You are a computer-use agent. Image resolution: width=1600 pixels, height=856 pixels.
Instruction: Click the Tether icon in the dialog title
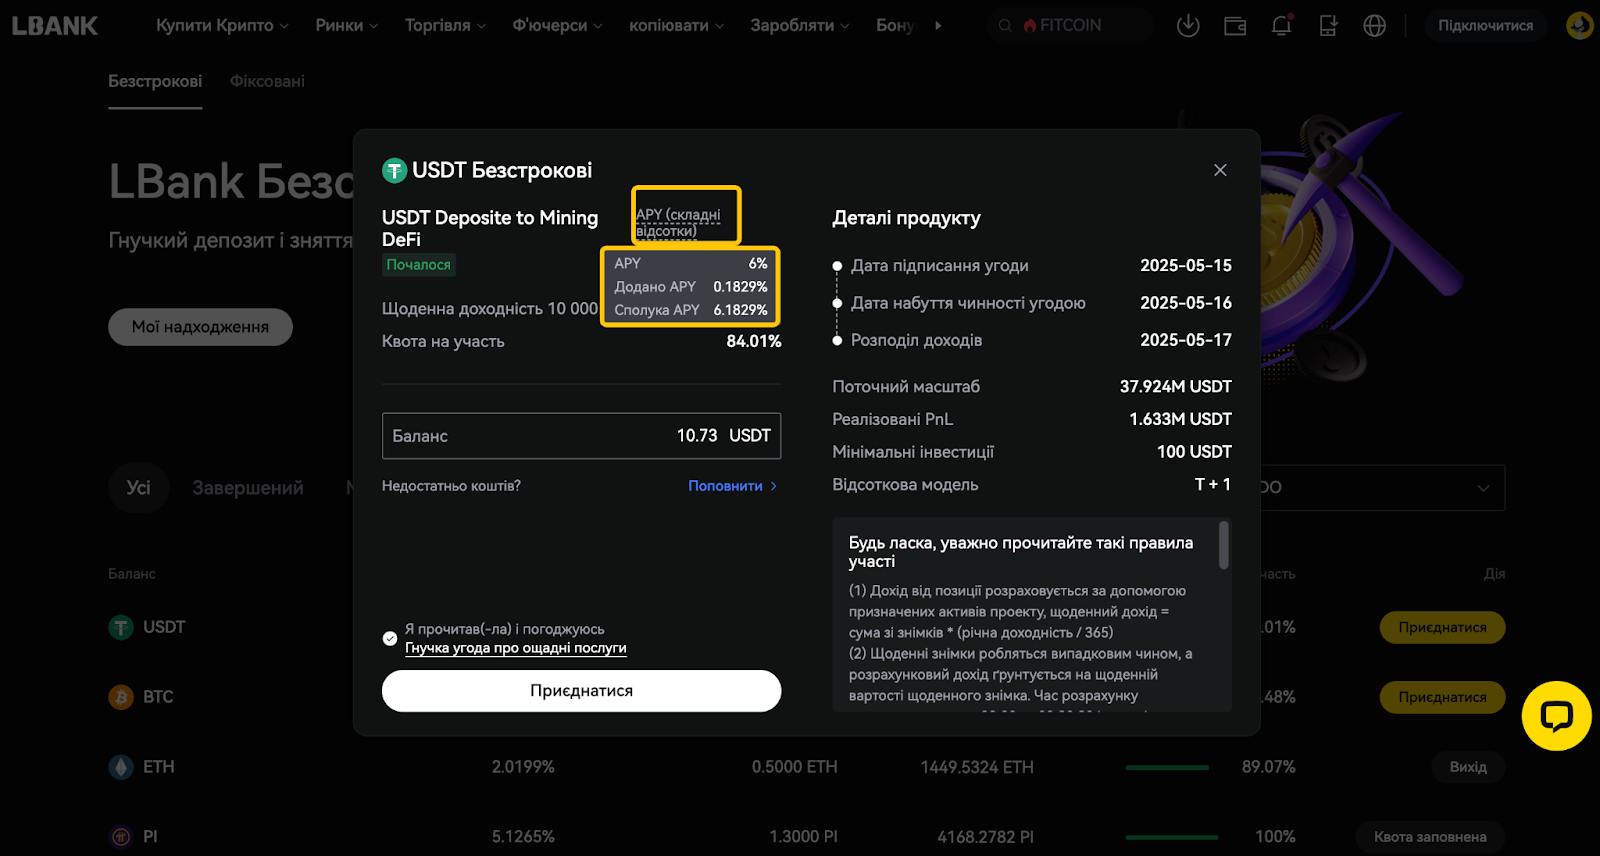[394, 171]
